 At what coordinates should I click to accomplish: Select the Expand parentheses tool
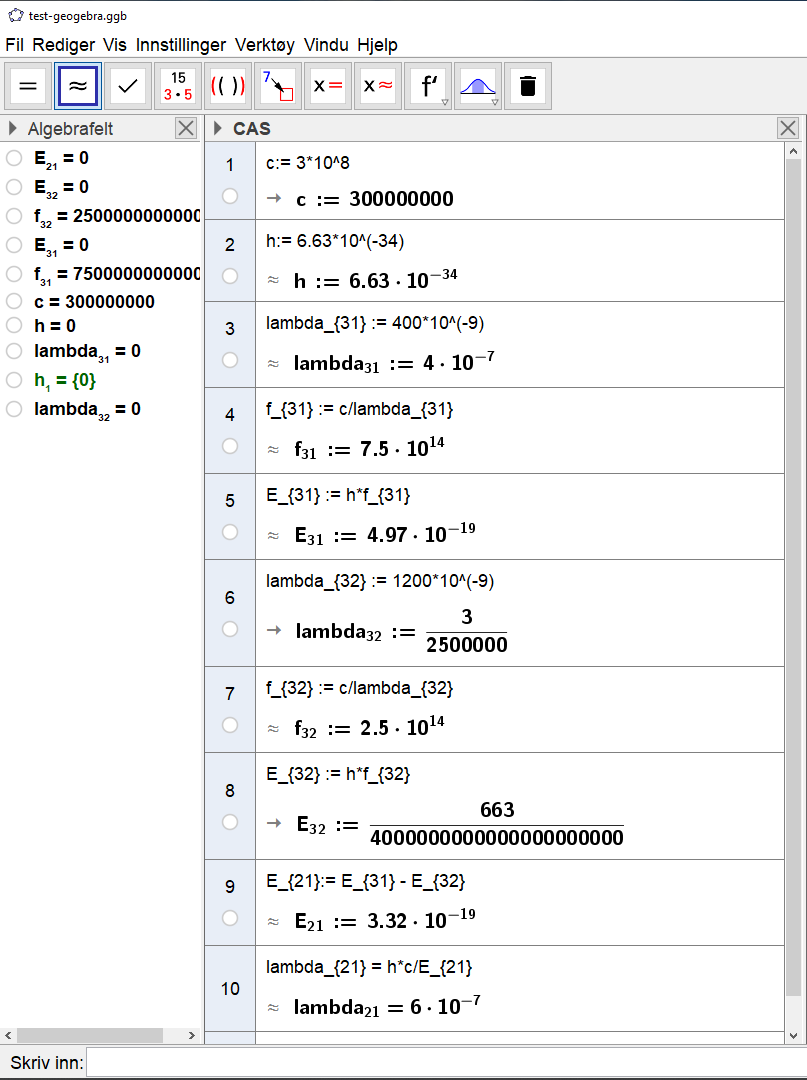[x=228, y=86]
